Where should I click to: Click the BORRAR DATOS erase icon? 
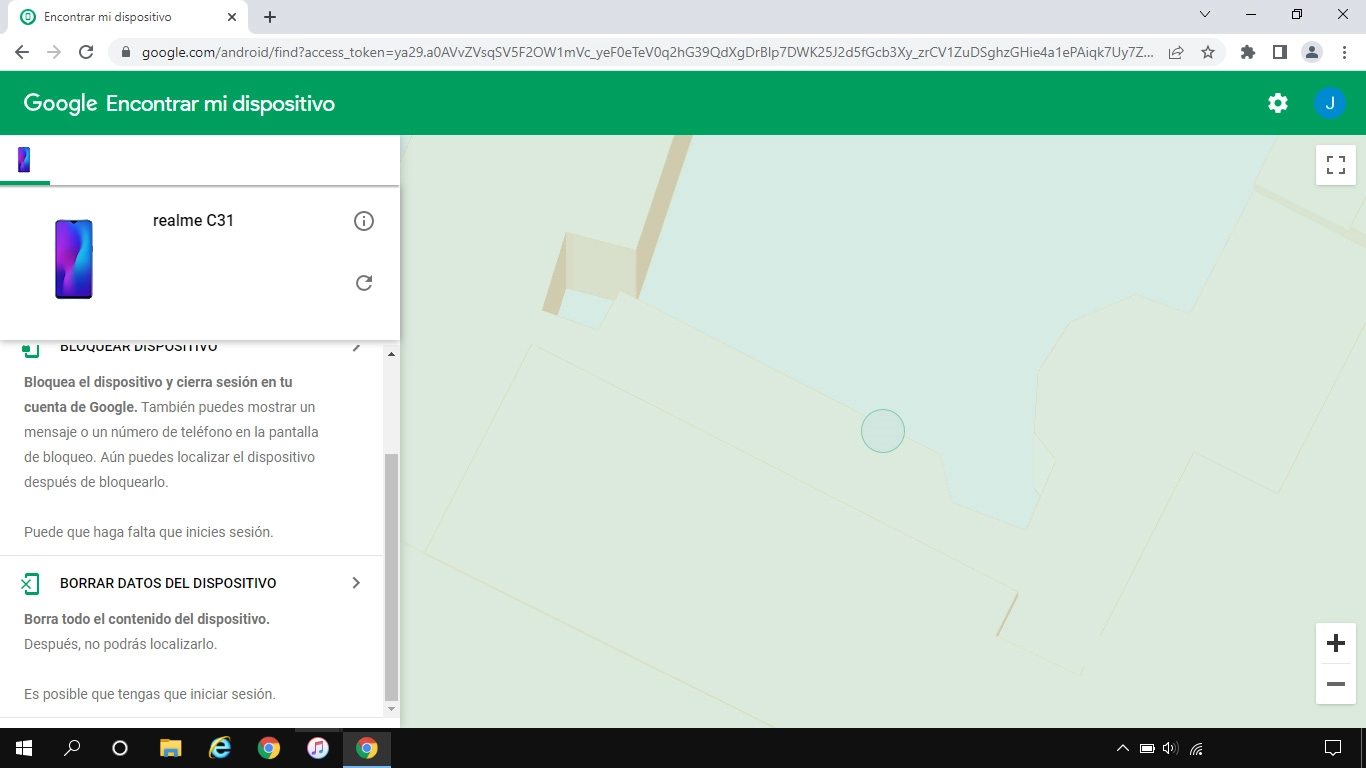30,582
